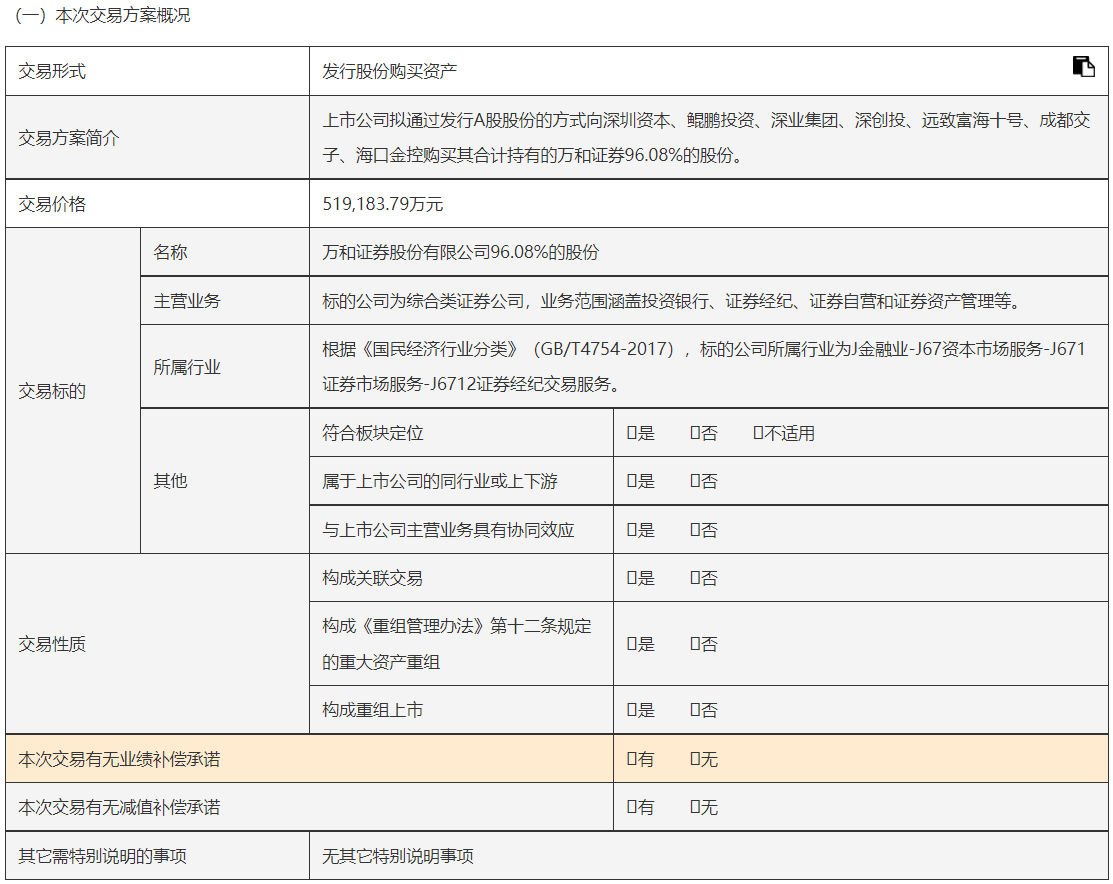Image resolution: width=1113 pixels, height=884 pixels.
Task: Click 万和证券股份有限公司96.08%的股份 cell
Action: click(708, 252)
